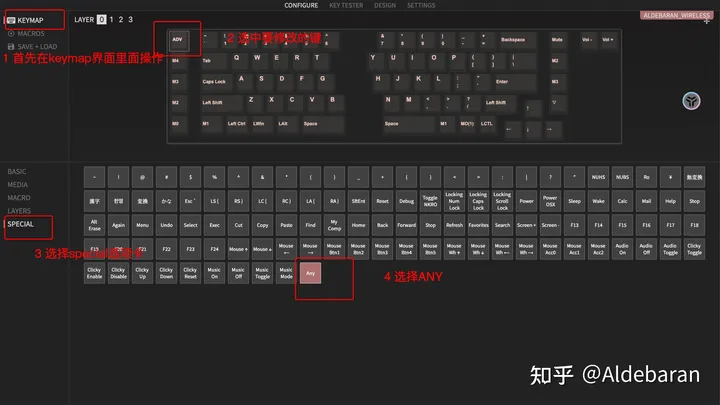Select the Backspace key on layout
The width and height of the screenshot is (720, 405).
click(x=518, y=40)
